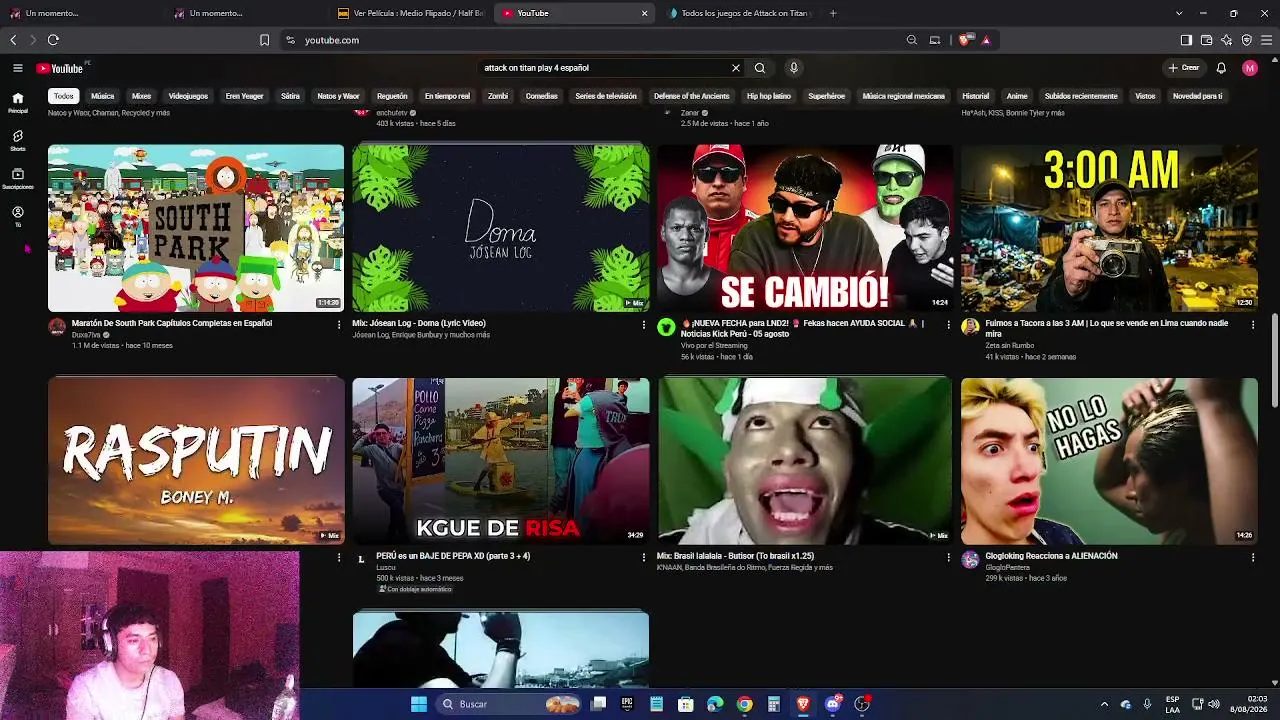Open Principal in the YouTube sidebar

tap(18, 102)
